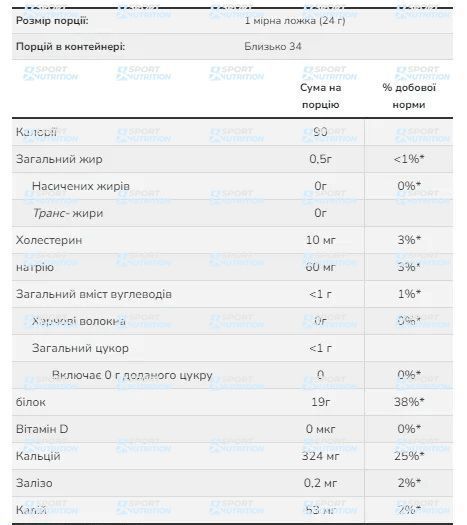
Task: Click the '% добової норми' column header
Action: (409, 96)
